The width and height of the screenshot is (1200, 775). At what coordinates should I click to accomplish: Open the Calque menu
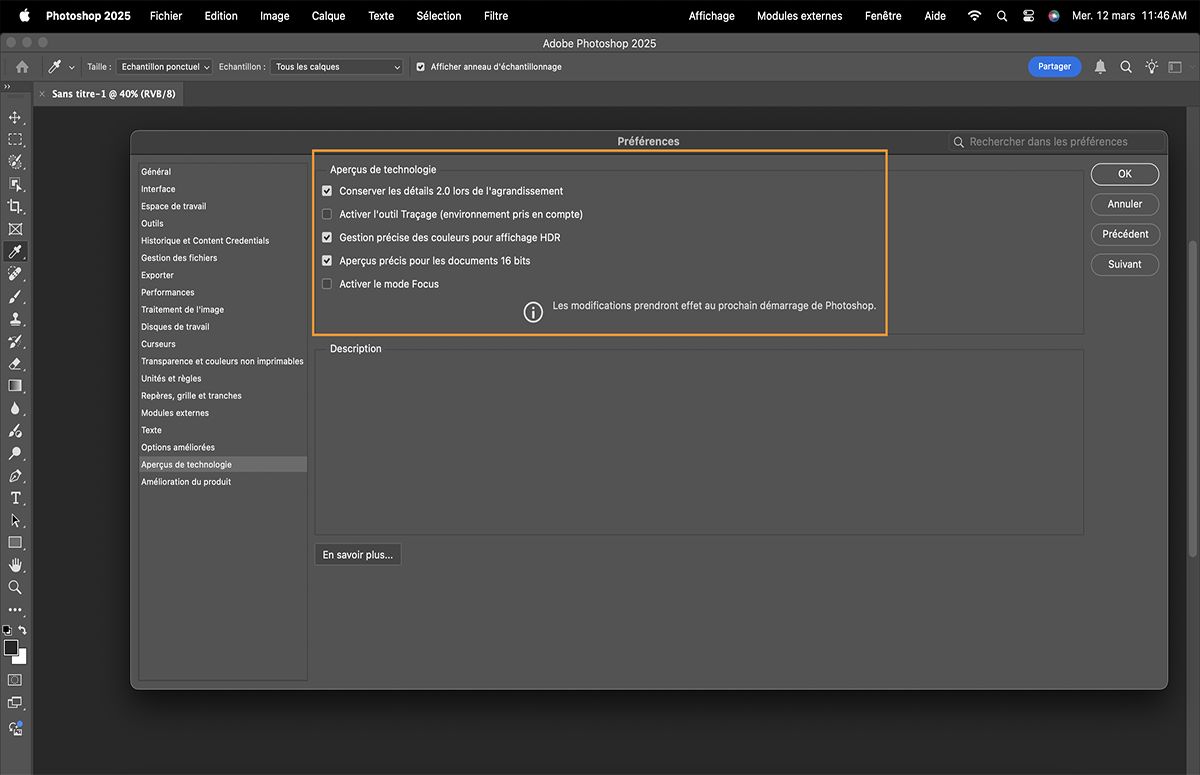pyautogui.click(x=328, y=16)
